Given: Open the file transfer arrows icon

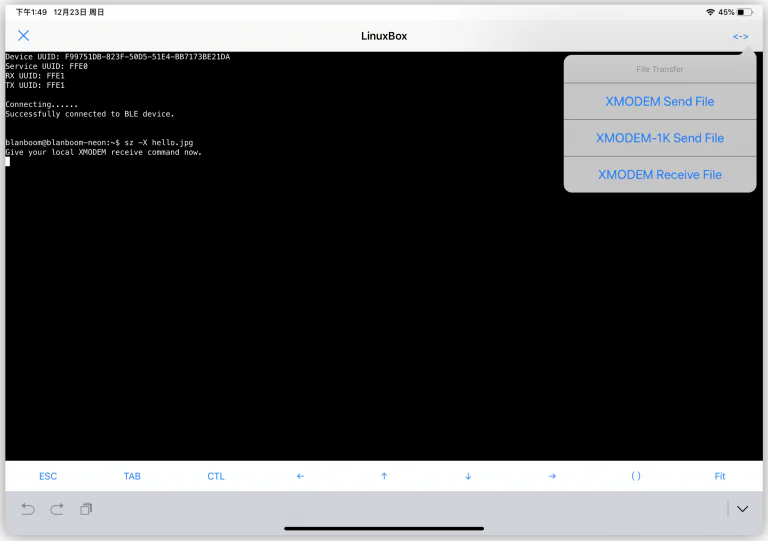Looking at the screenshot, I should pyautogui.click(x=740, y=36).
